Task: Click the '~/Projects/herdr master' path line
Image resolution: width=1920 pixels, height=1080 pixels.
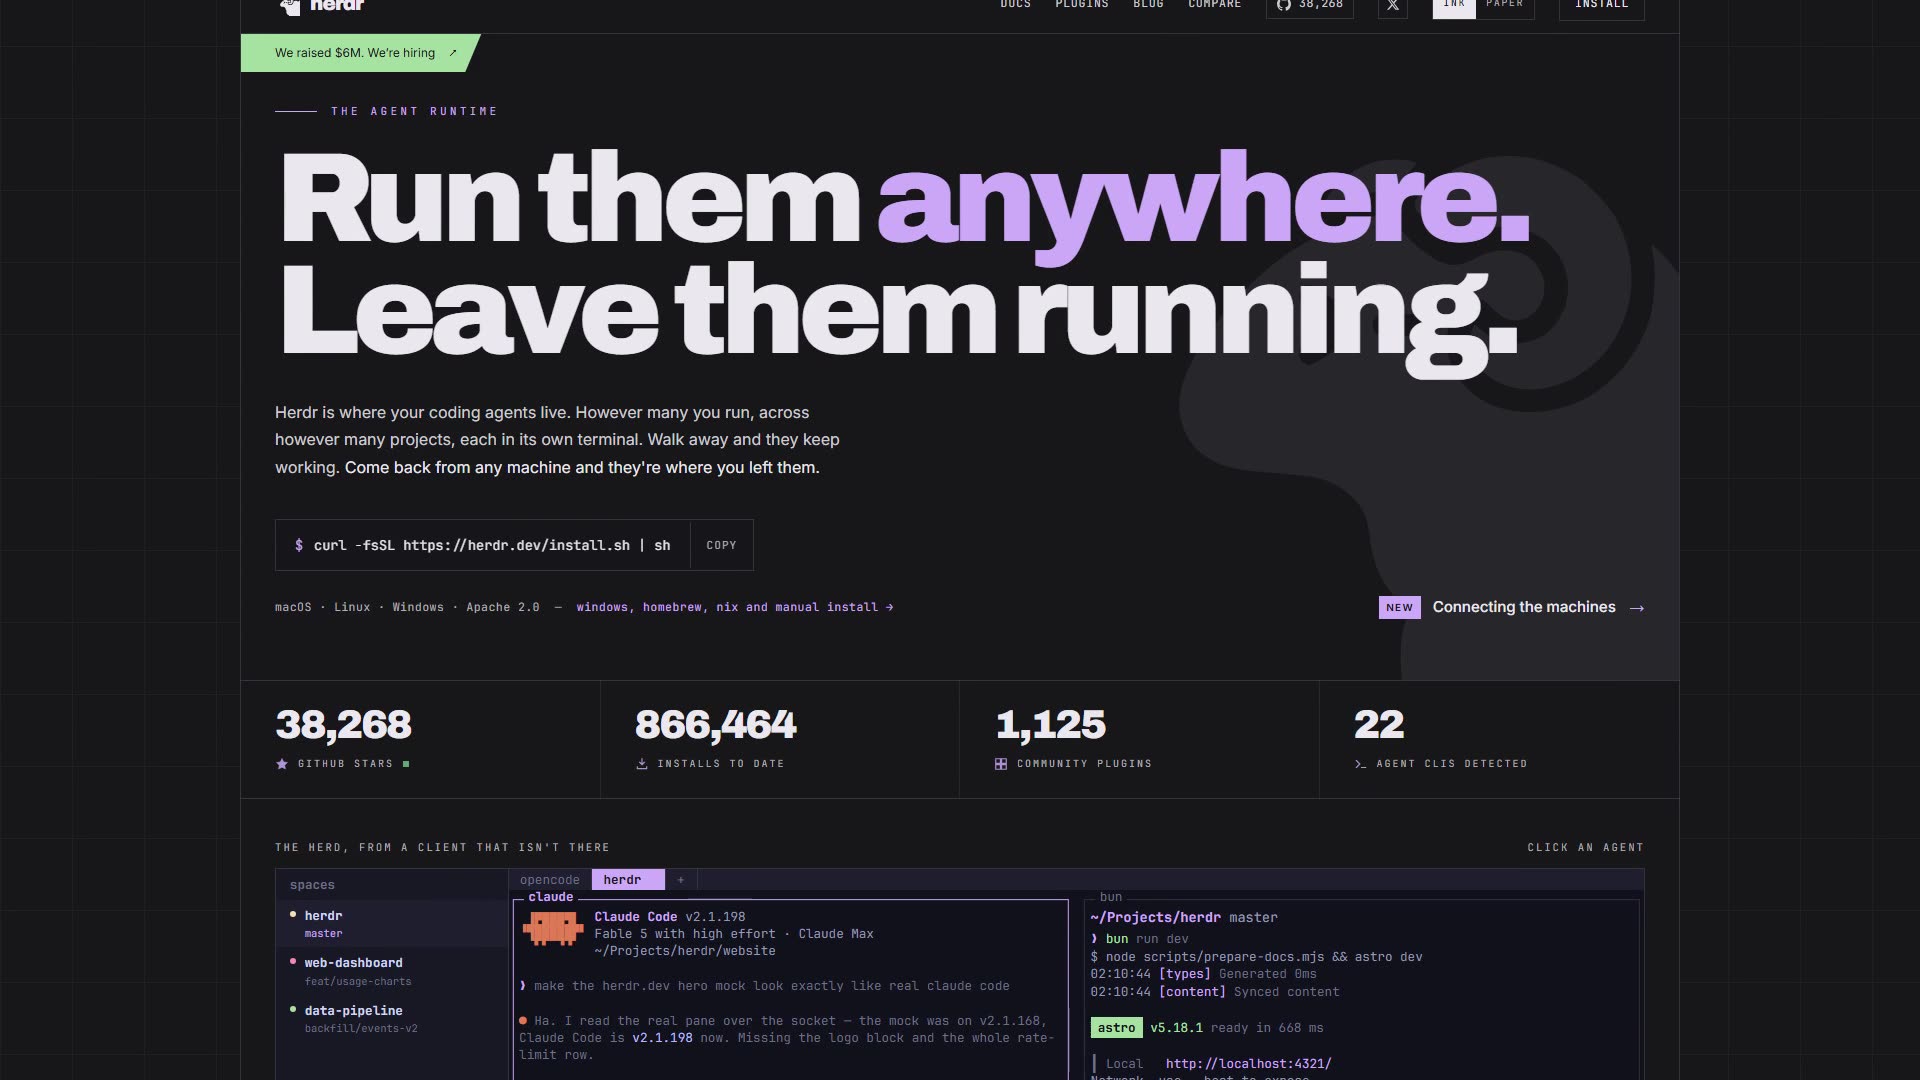Action: pos(1184,918)
